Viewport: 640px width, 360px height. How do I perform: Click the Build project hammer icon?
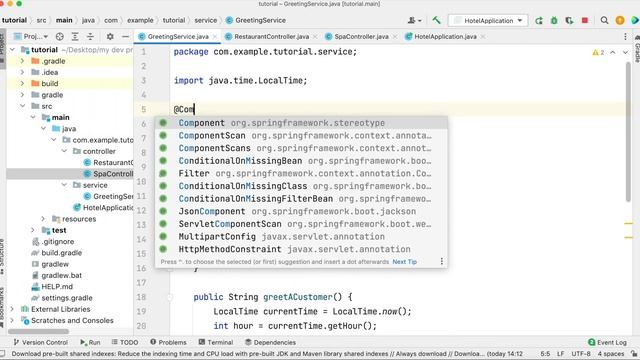pyautogui.click(x=436, y=20)
